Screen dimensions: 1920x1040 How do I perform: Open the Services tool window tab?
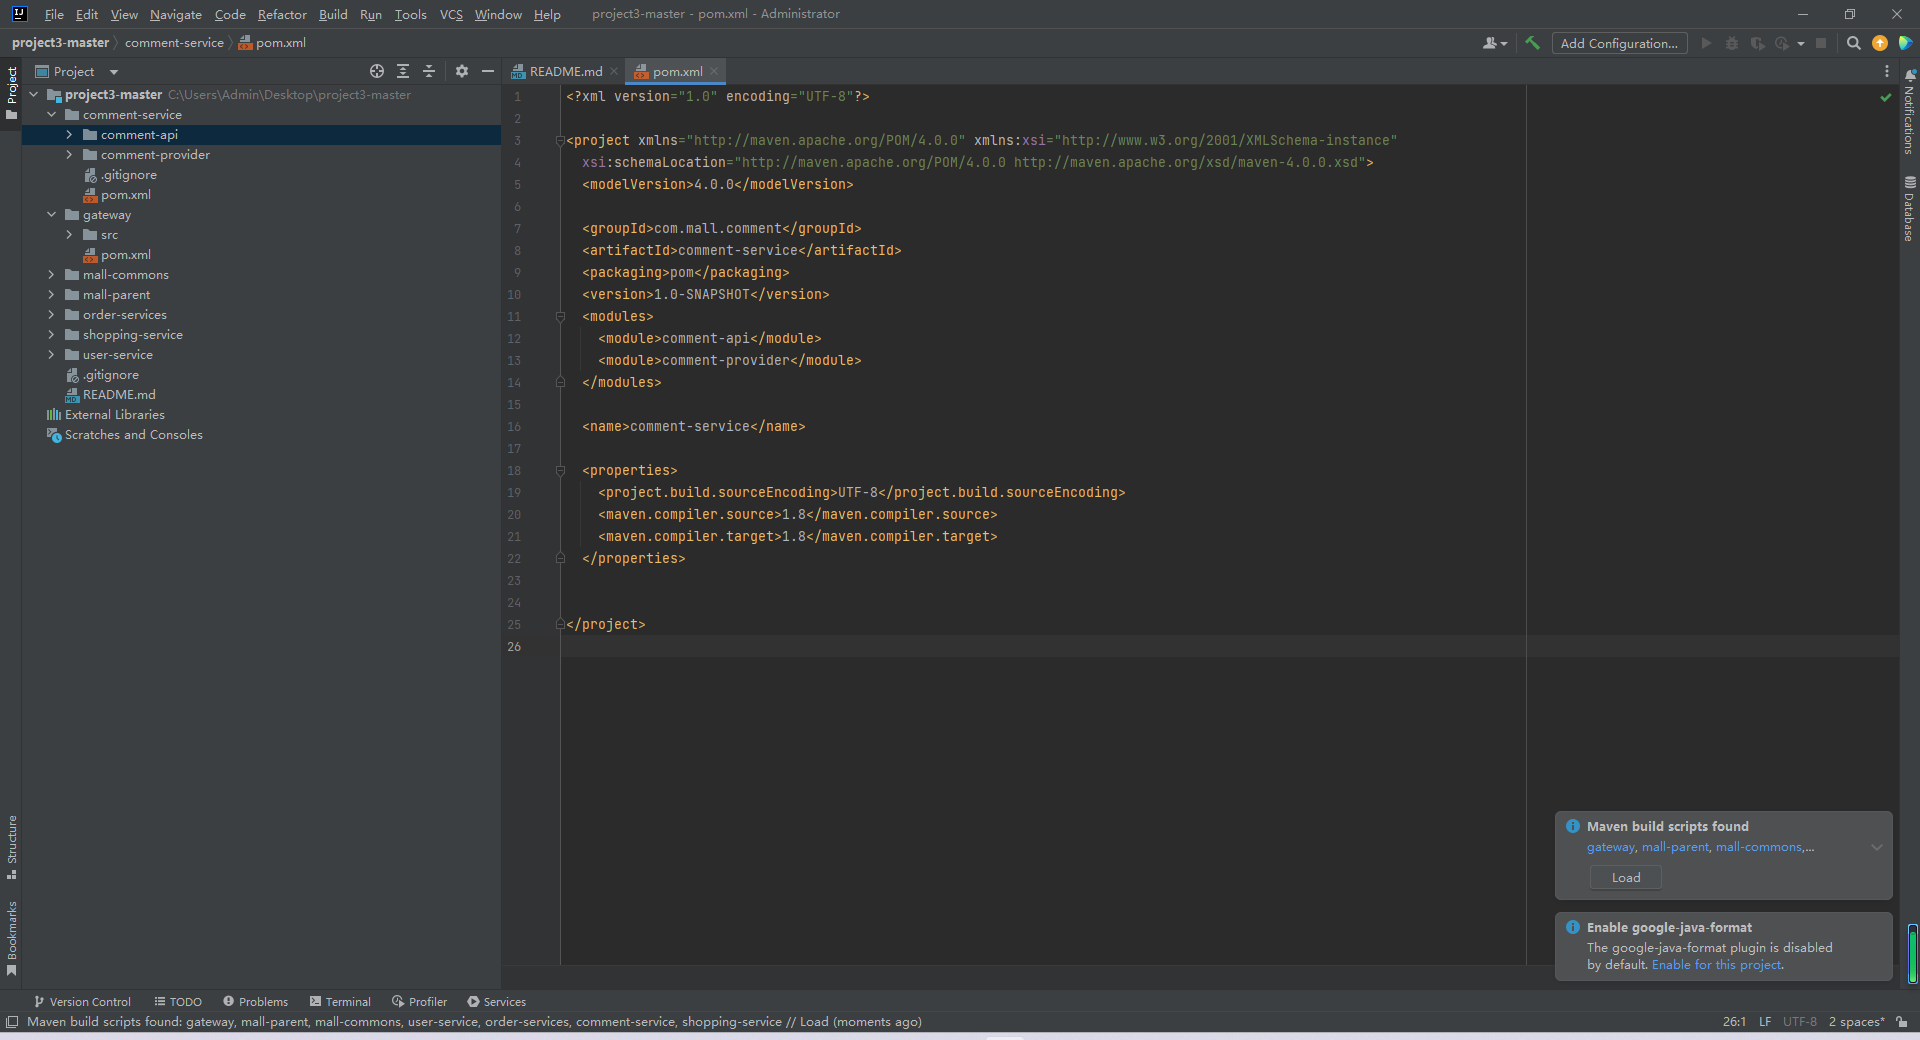(x=496, y=1001)
